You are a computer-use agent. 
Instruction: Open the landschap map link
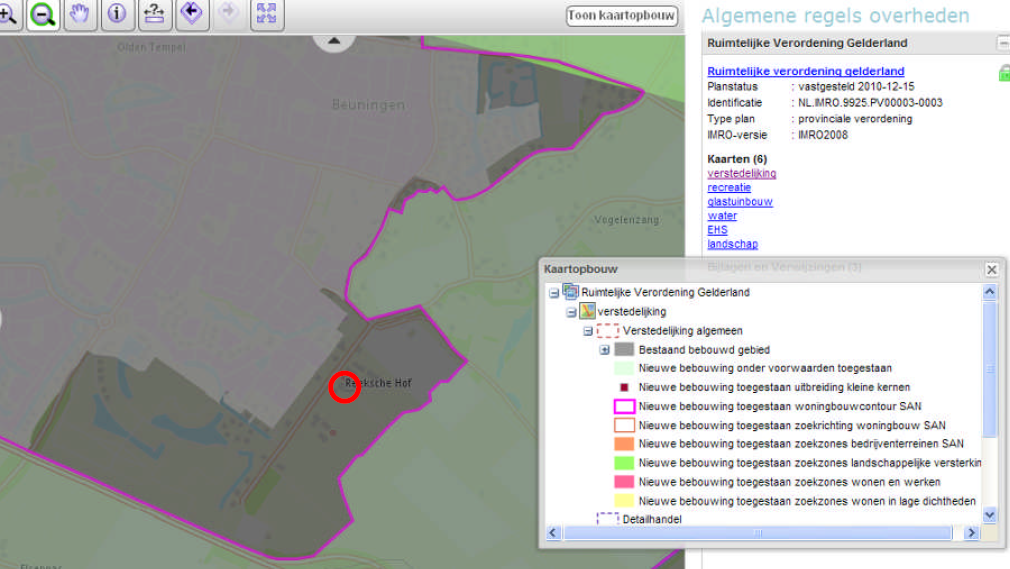[732, 244]
